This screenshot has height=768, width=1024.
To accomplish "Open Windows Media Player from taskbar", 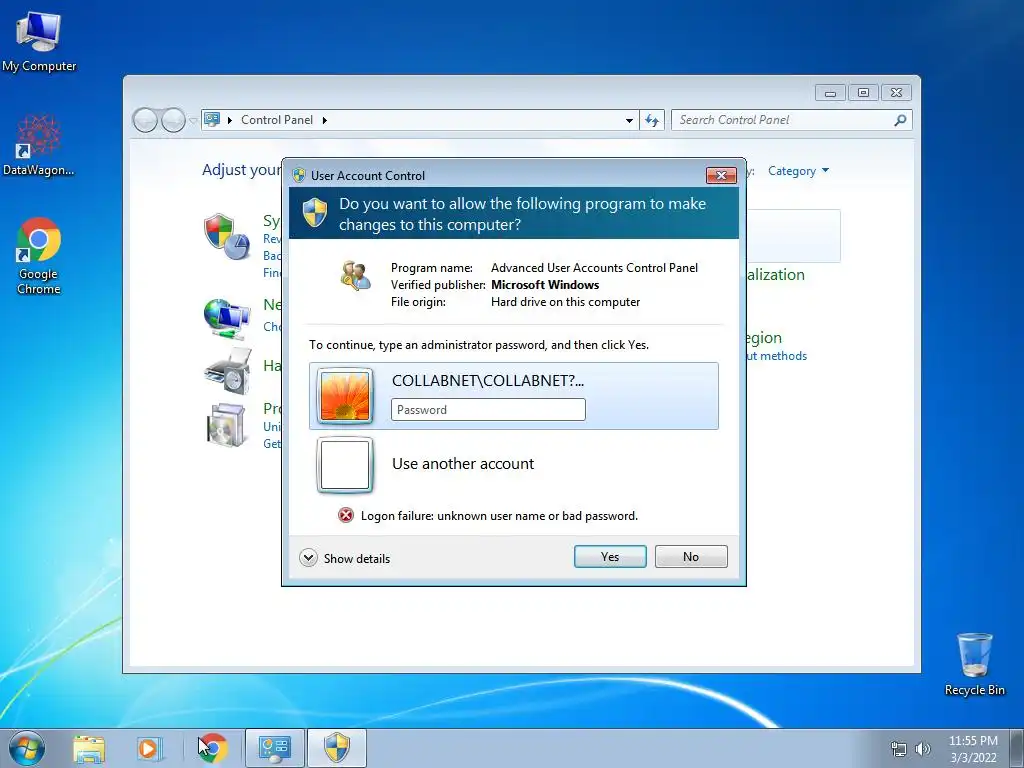I will point(149,748).
